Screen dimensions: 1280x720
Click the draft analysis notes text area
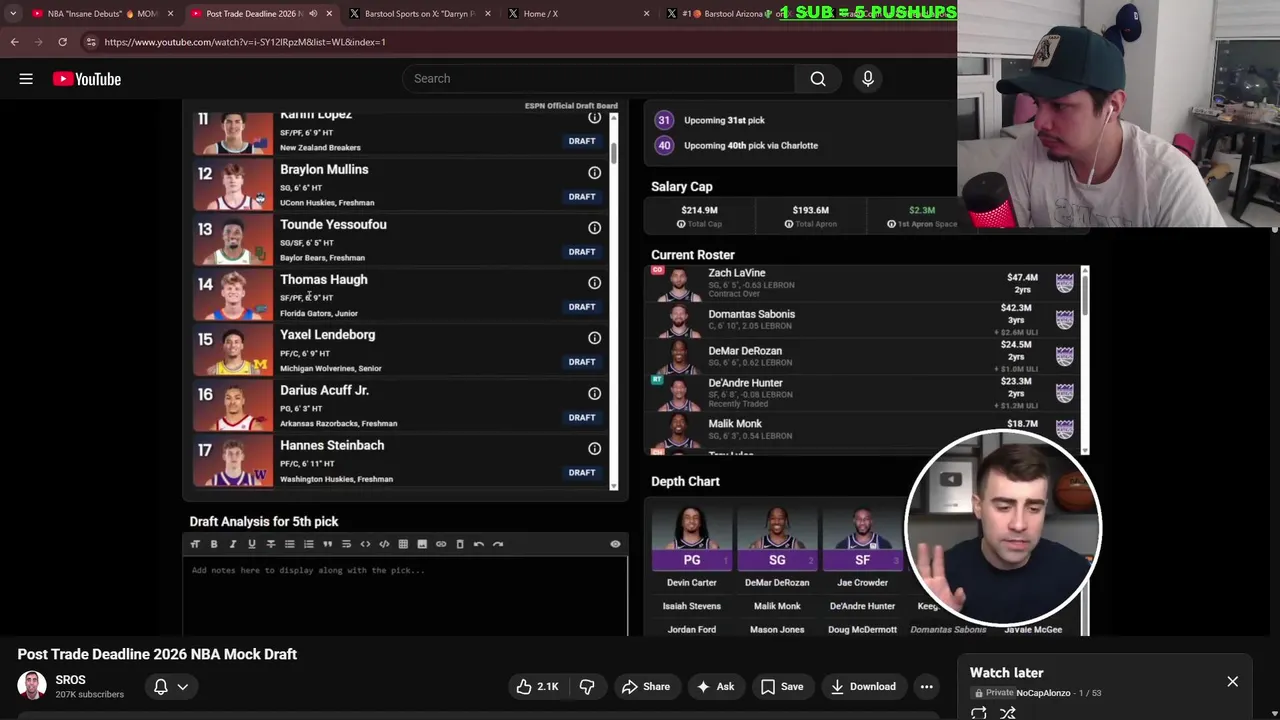[x=405, y=596]
